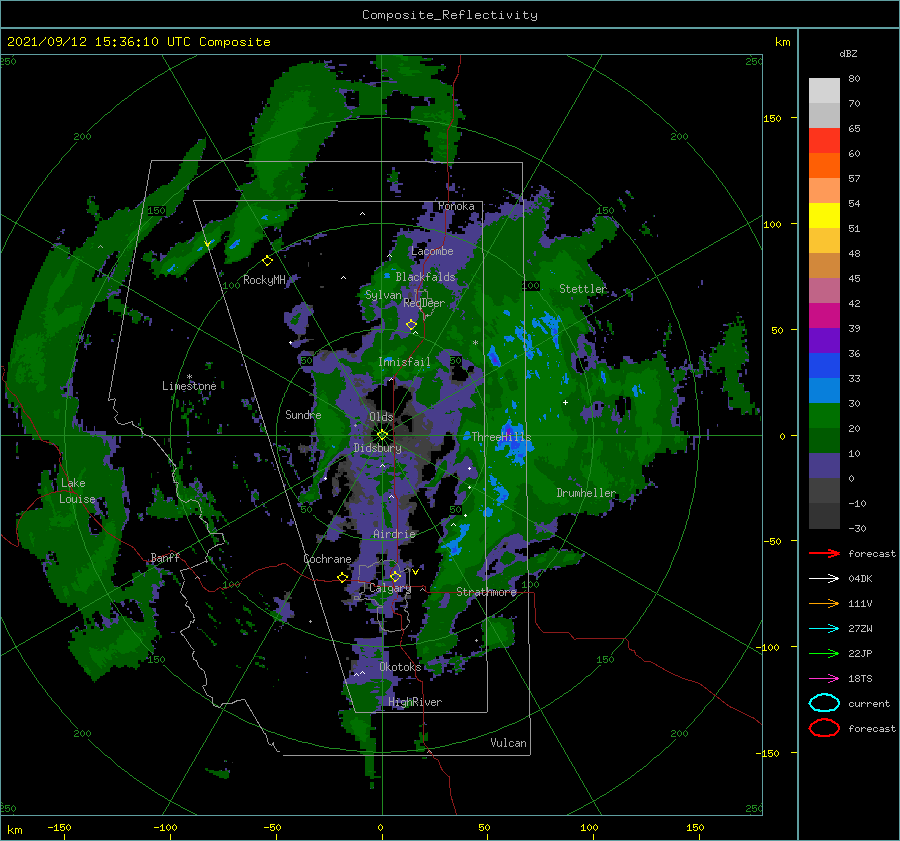Click the Olds town label
900x841 pixels.
(381, 417)
